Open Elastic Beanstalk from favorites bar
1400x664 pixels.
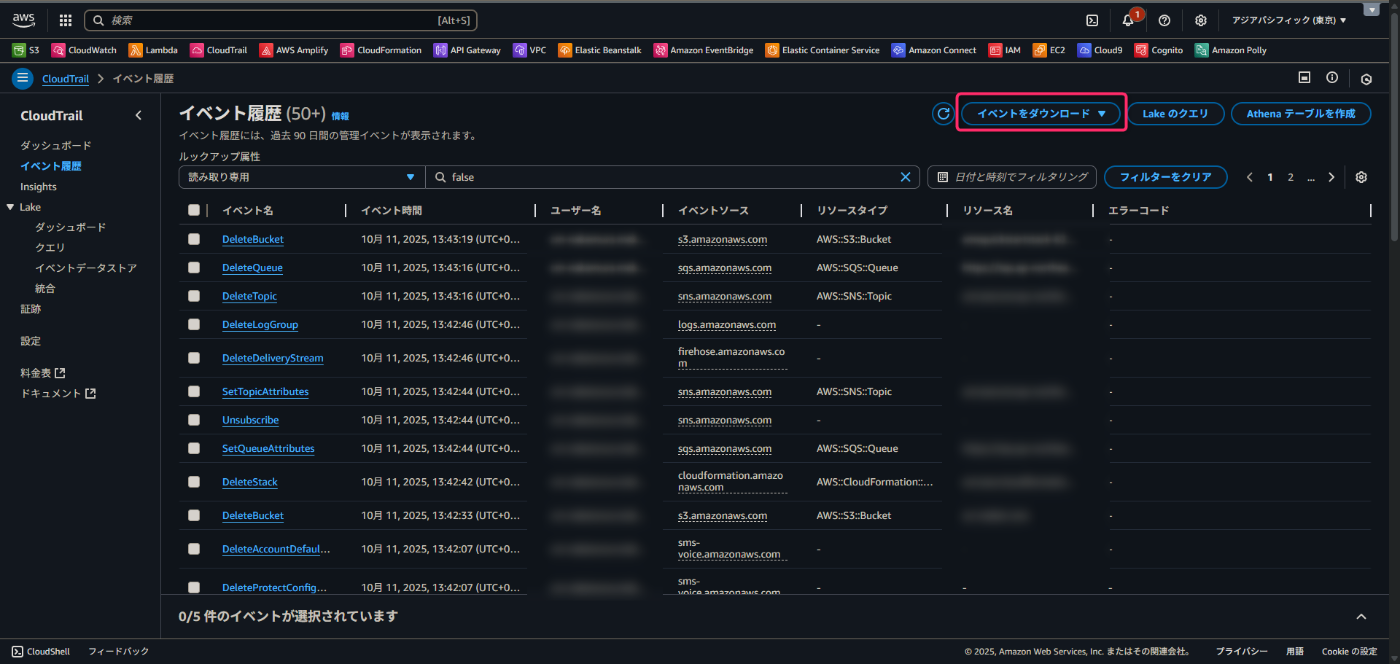coord(599,50)
